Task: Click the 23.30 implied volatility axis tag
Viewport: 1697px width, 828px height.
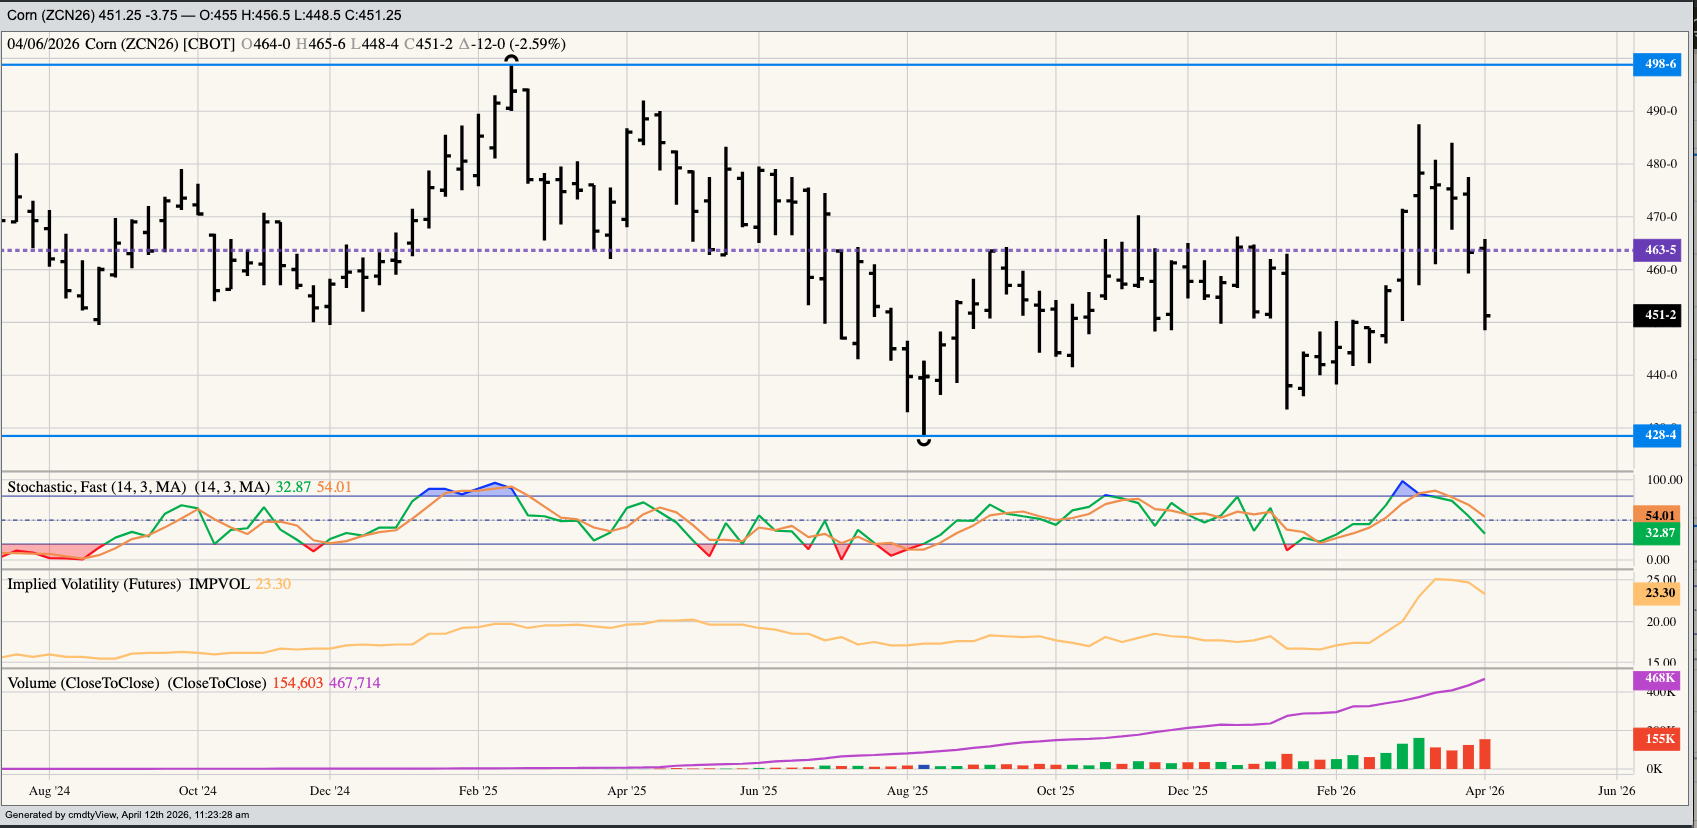Action: click(x=1658, y=593)
